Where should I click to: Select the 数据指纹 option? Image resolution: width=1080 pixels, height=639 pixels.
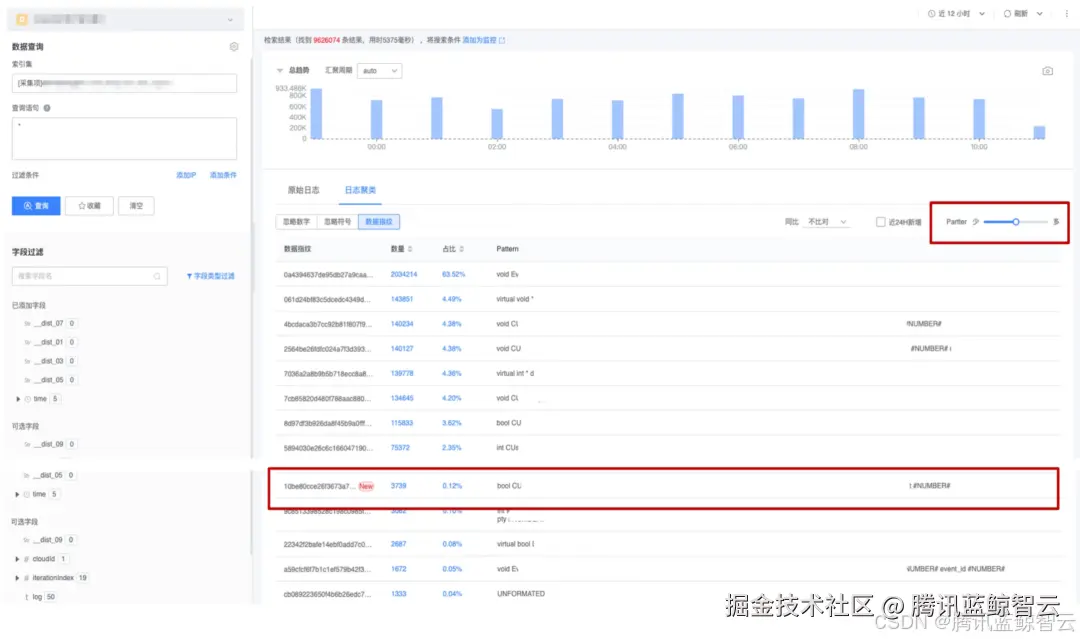pyautogui.click(x=379, y=222)
